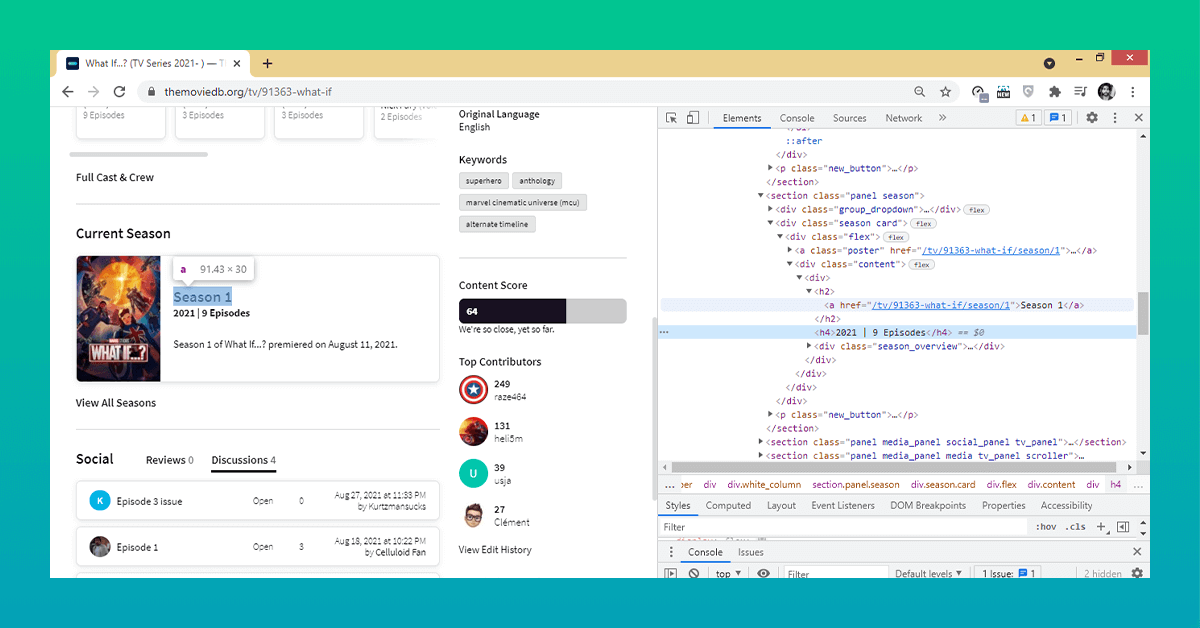Toggle the computed styles sidebar pane icon
This screenshot has height=628, width=1200.
(1123, 526)
